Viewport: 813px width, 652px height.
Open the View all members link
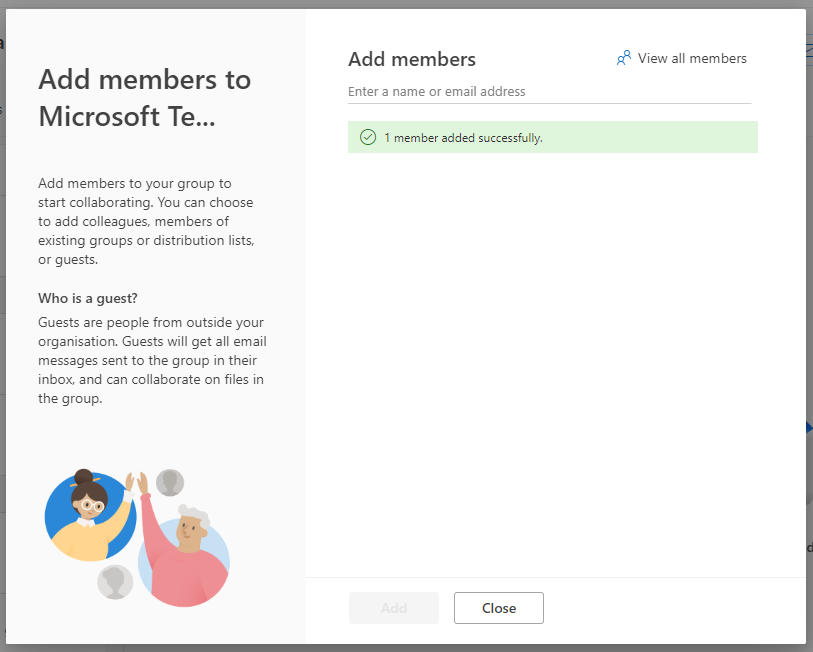(681, 58)
